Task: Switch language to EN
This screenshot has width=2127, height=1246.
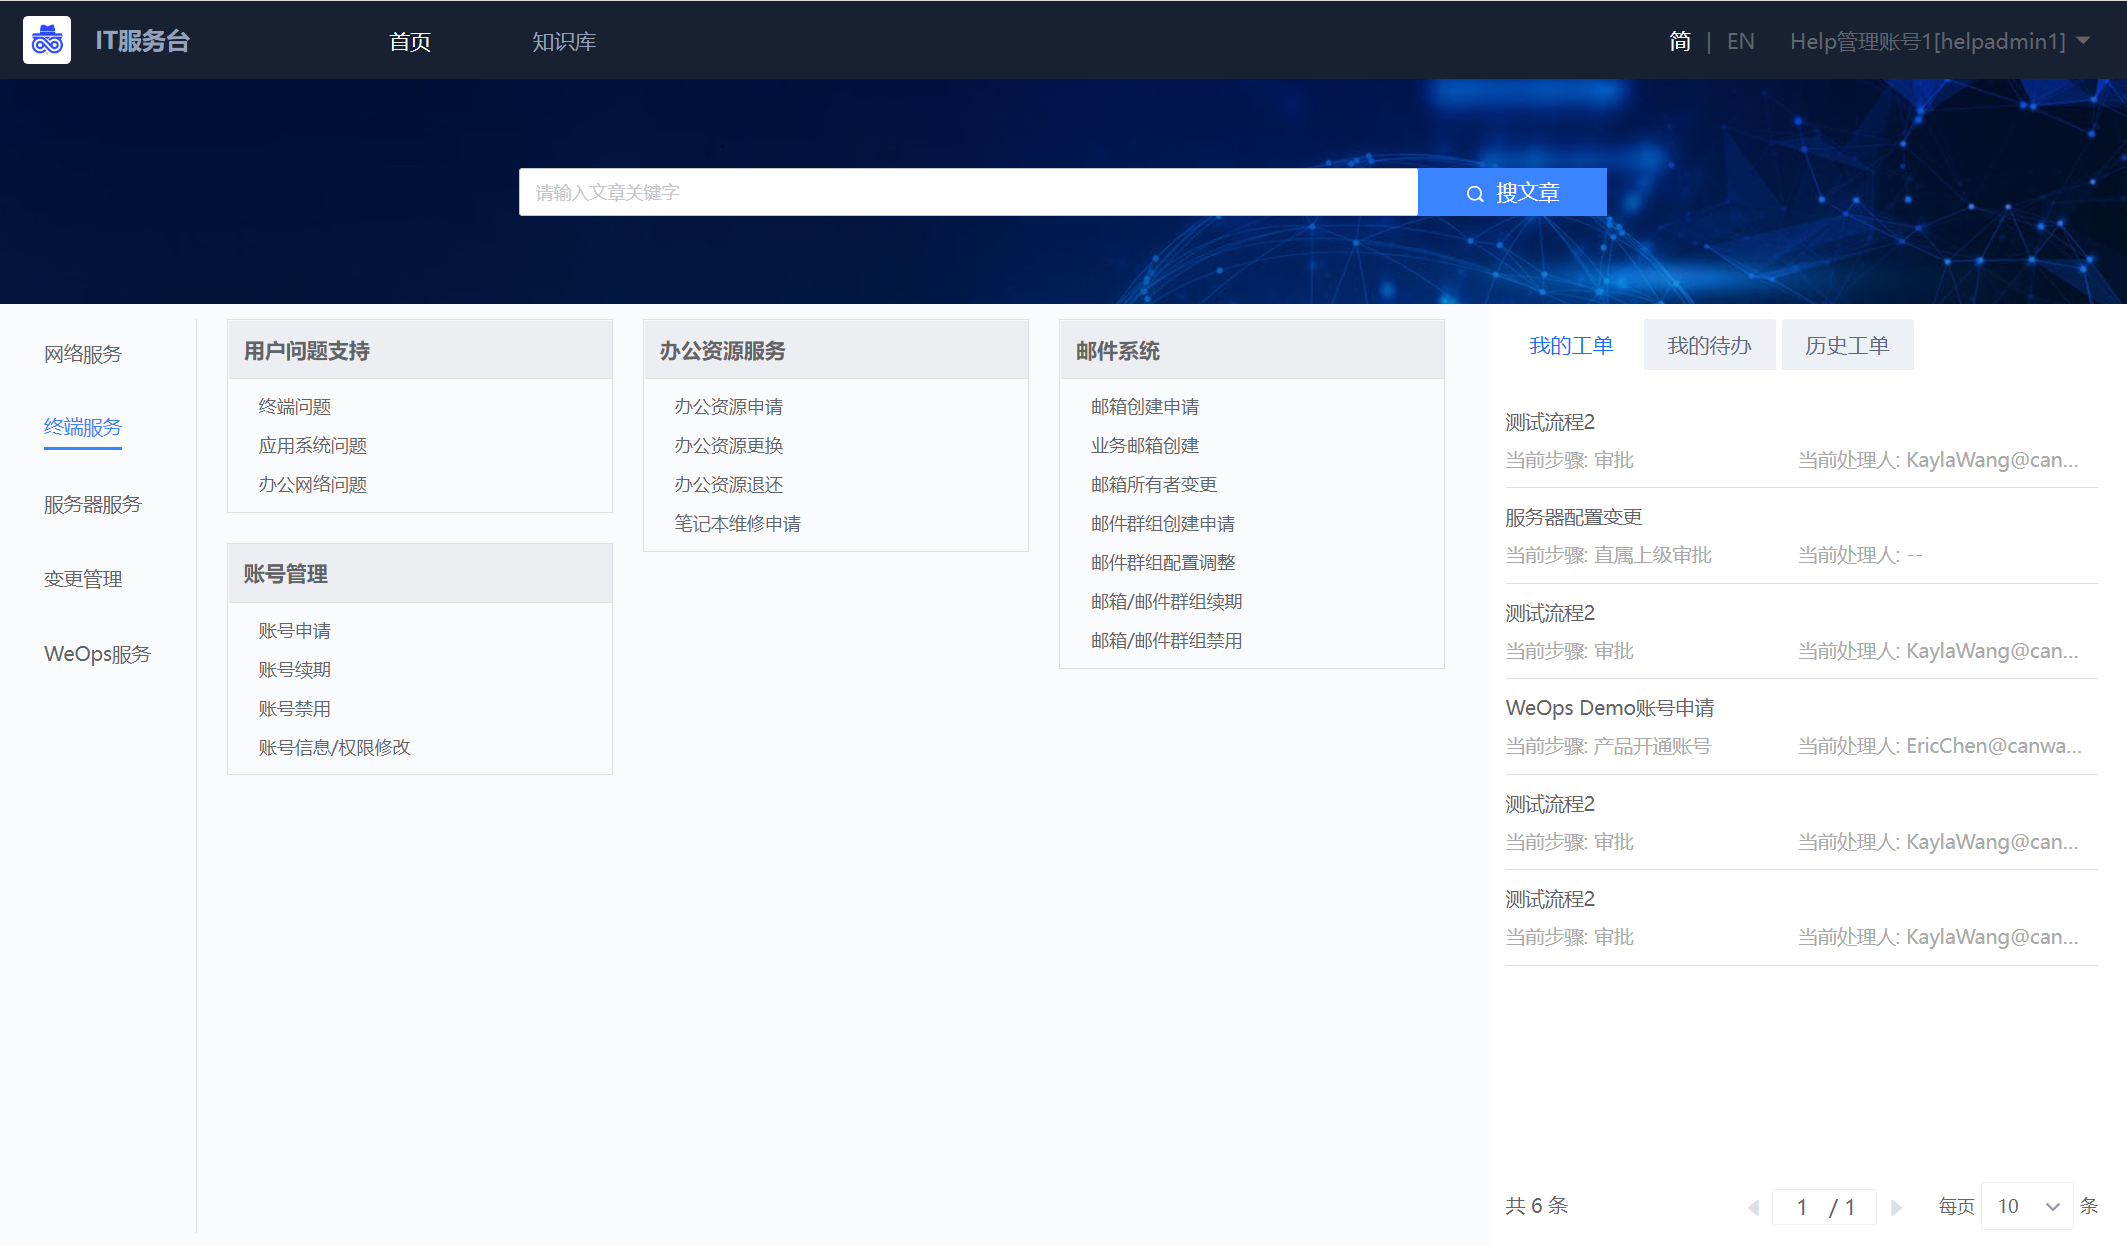Action: point(1740,41)
